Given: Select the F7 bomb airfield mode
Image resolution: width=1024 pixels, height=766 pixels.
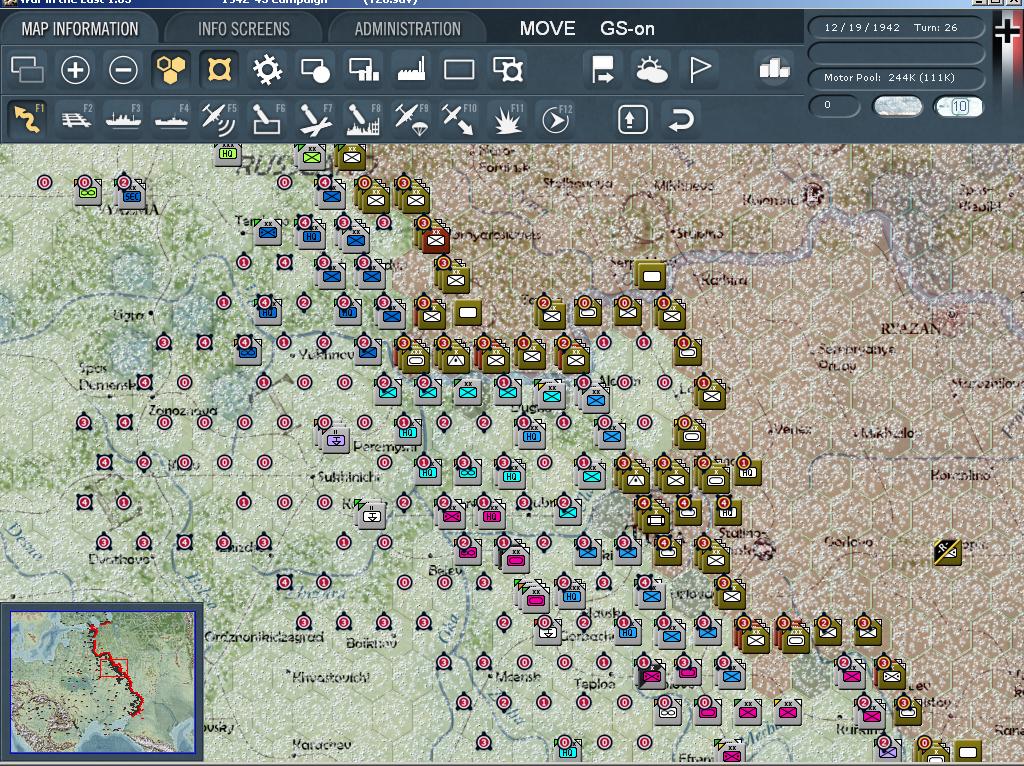Looking at the screenshot, I should click(315, 120).
